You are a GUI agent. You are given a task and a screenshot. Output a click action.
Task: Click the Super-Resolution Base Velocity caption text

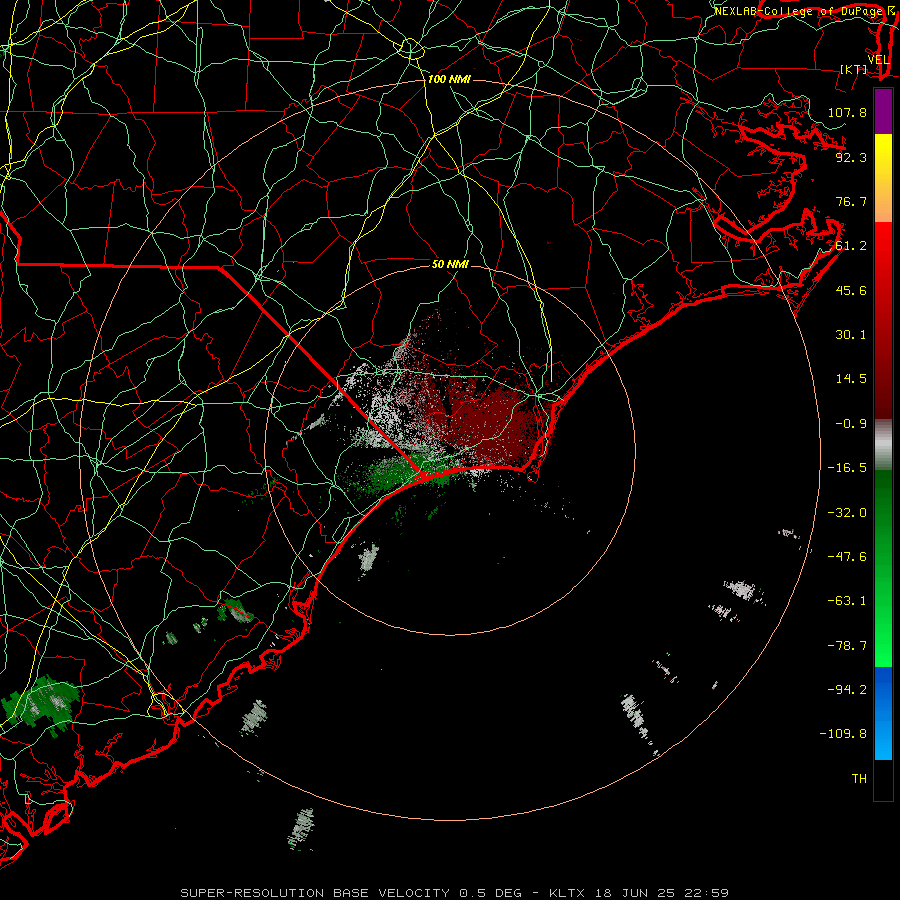coord(455,893)
